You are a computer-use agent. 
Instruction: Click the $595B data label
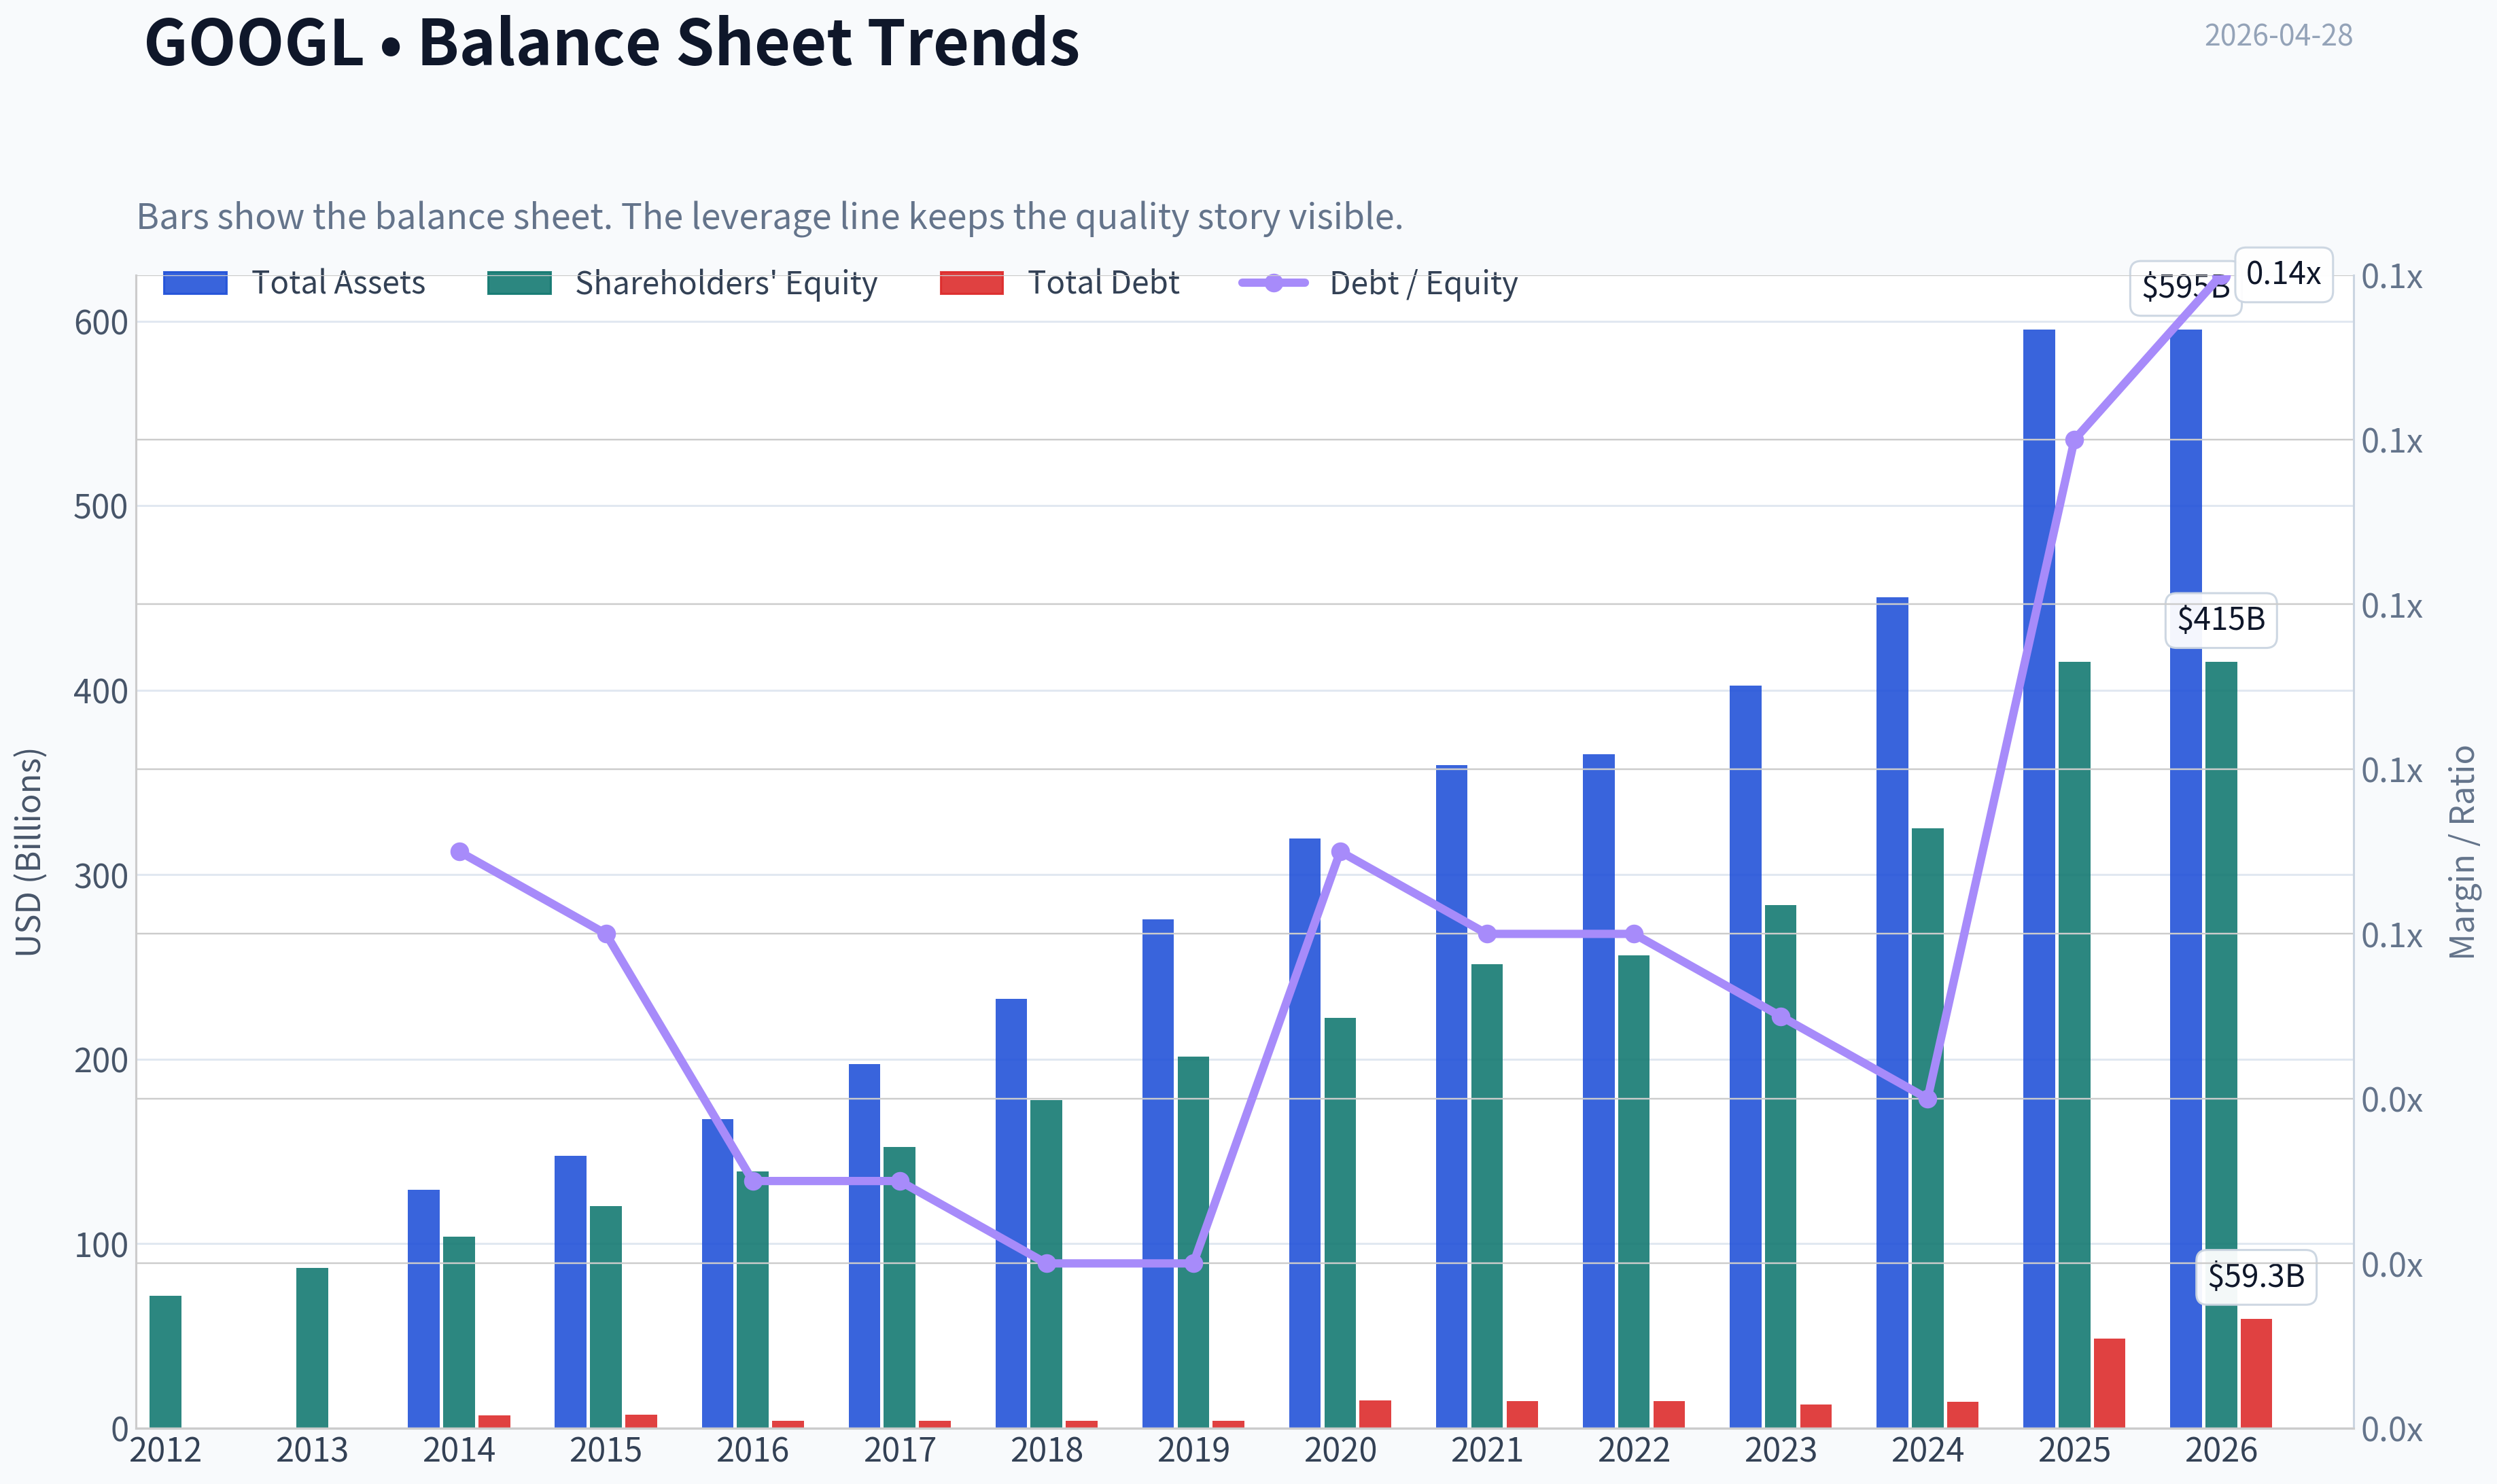coord(2185,288)
